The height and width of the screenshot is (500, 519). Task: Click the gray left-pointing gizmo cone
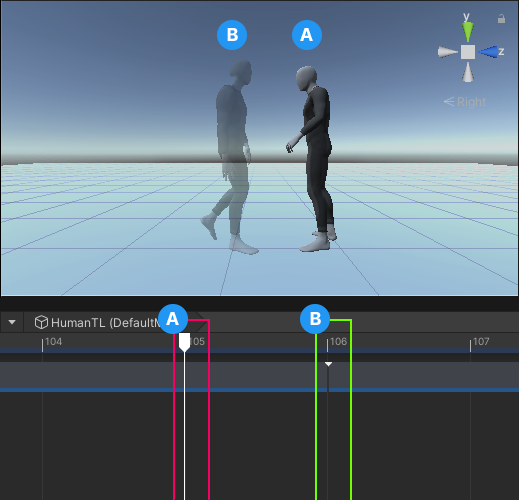[x=448, y=52]
